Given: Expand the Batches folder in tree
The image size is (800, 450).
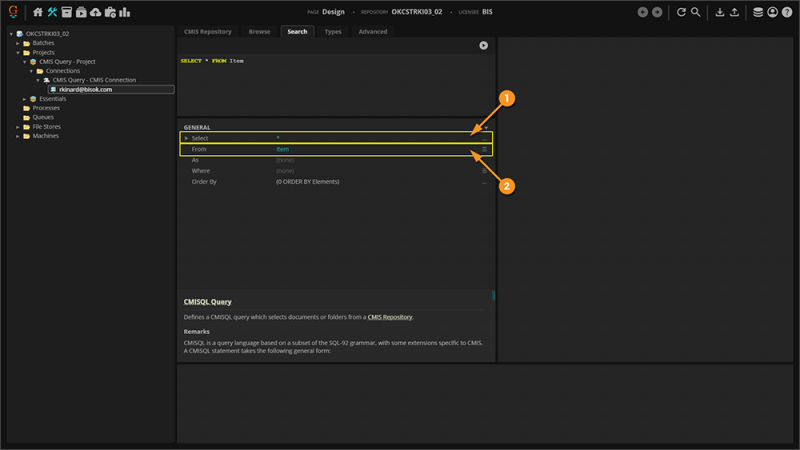Looking at the screenshot, I should 18,43.
